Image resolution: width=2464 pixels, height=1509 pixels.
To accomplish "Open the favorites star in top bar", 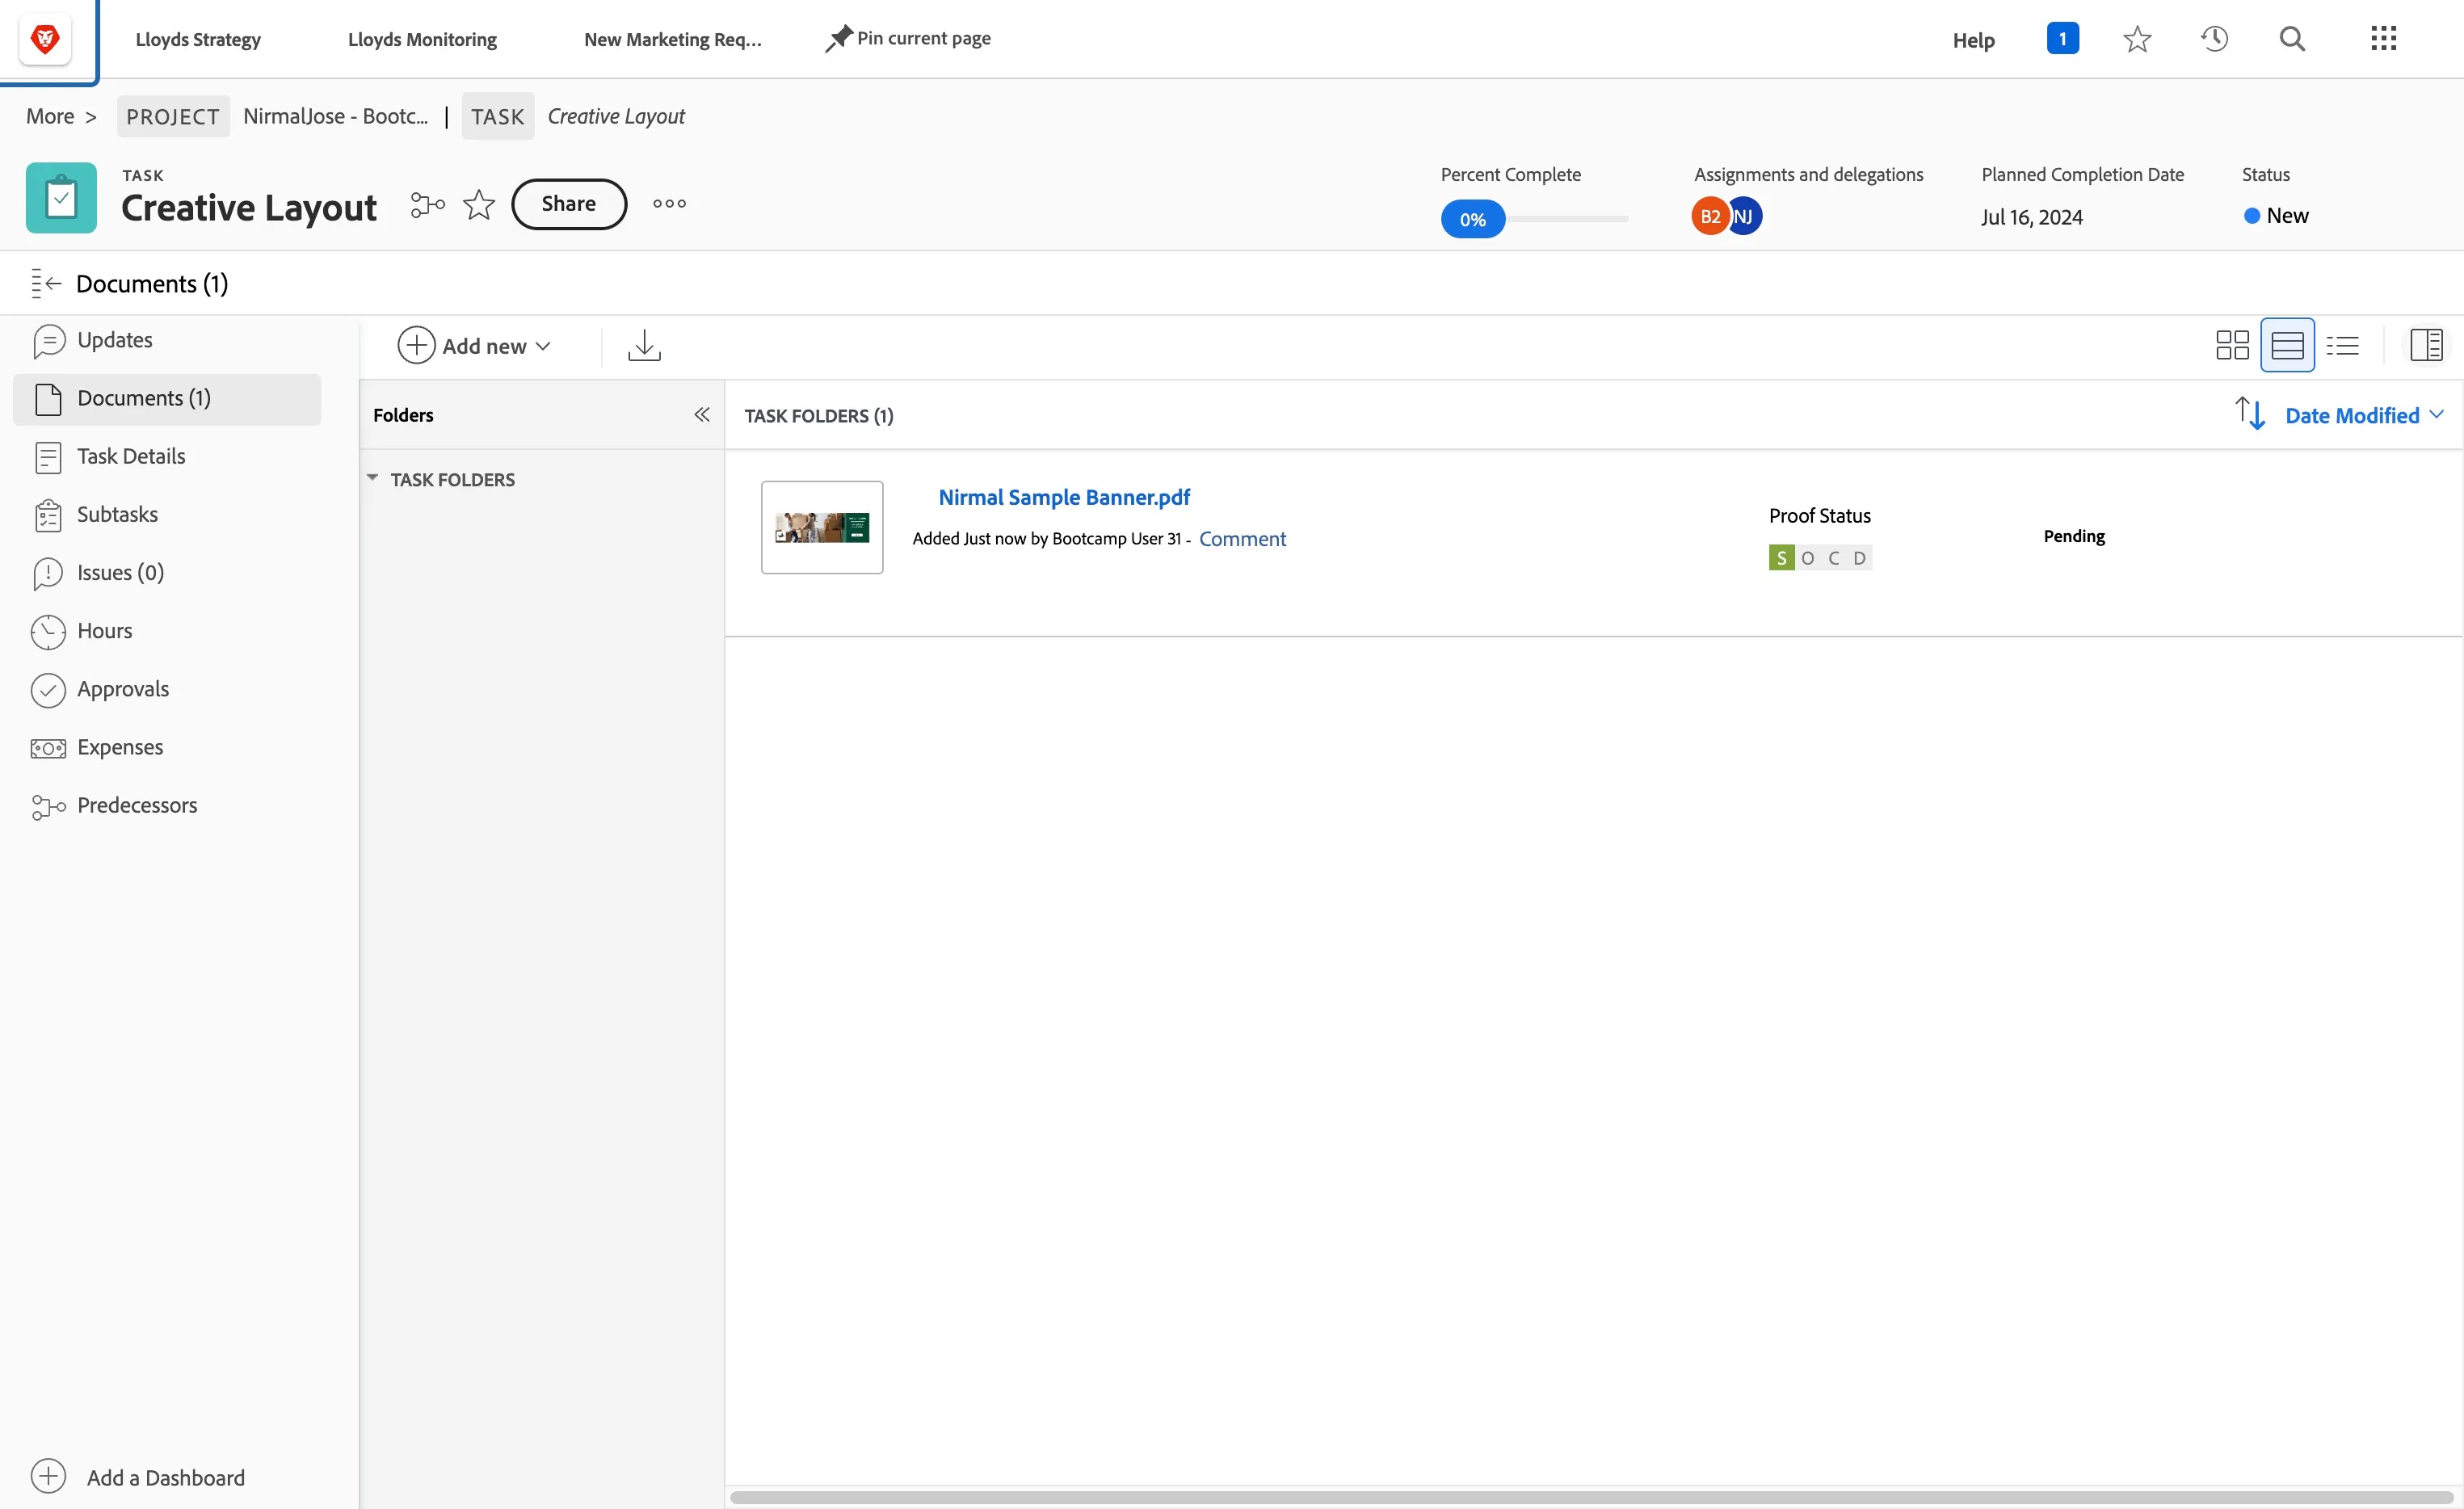I will tap(2137, 39).
